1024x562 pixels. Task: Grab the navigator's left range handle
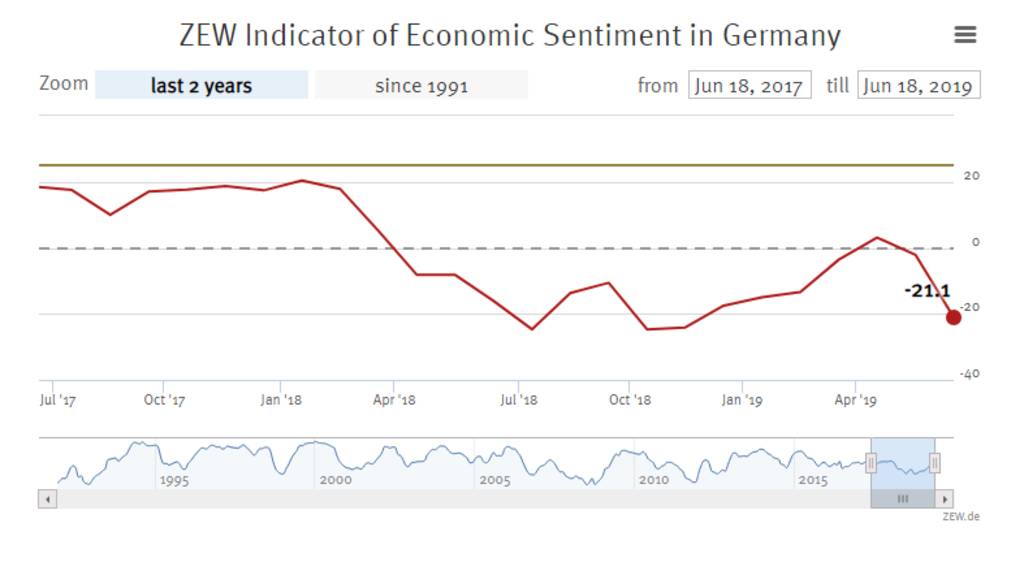coord(871,462)
